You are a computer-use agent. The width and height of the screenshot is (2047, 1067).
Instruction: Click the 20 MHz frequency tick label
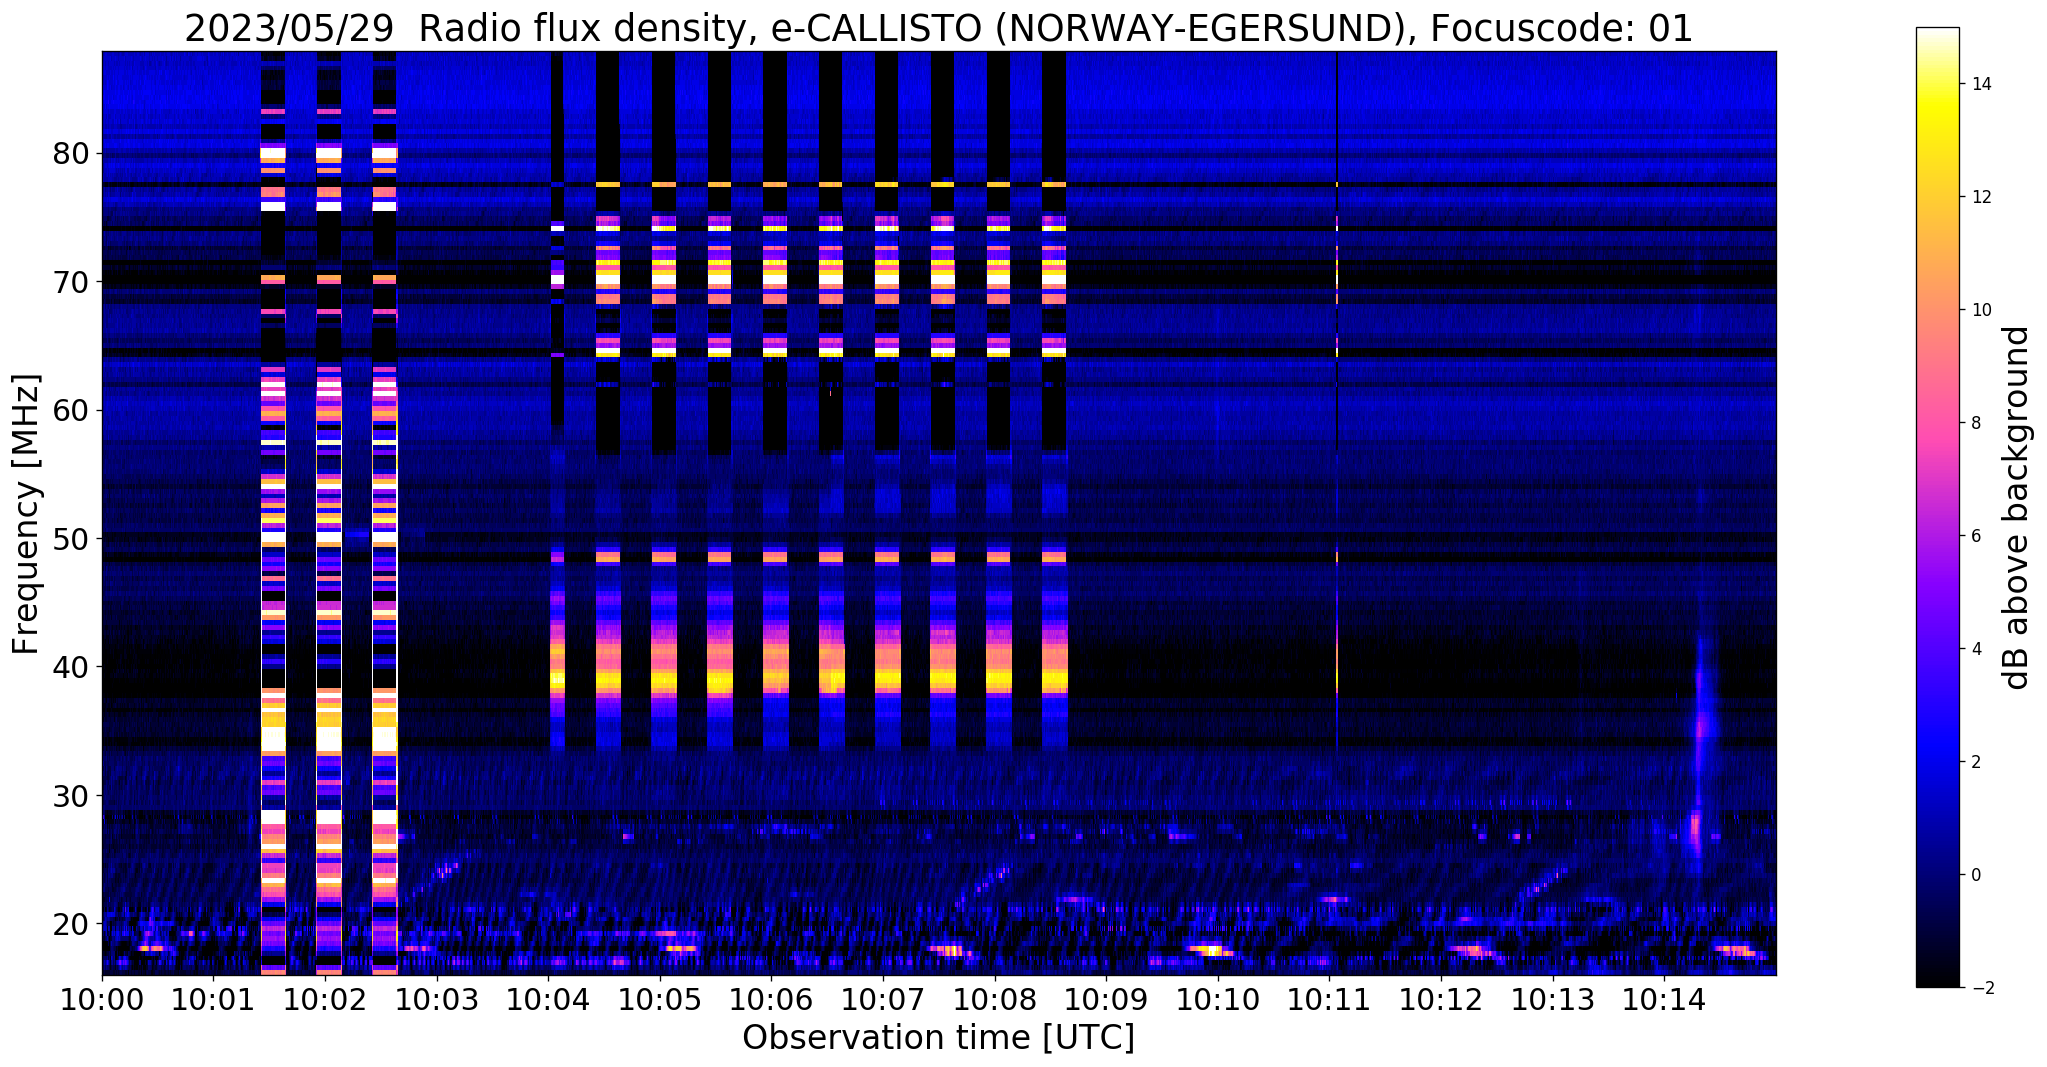click(x=71, y=924)
